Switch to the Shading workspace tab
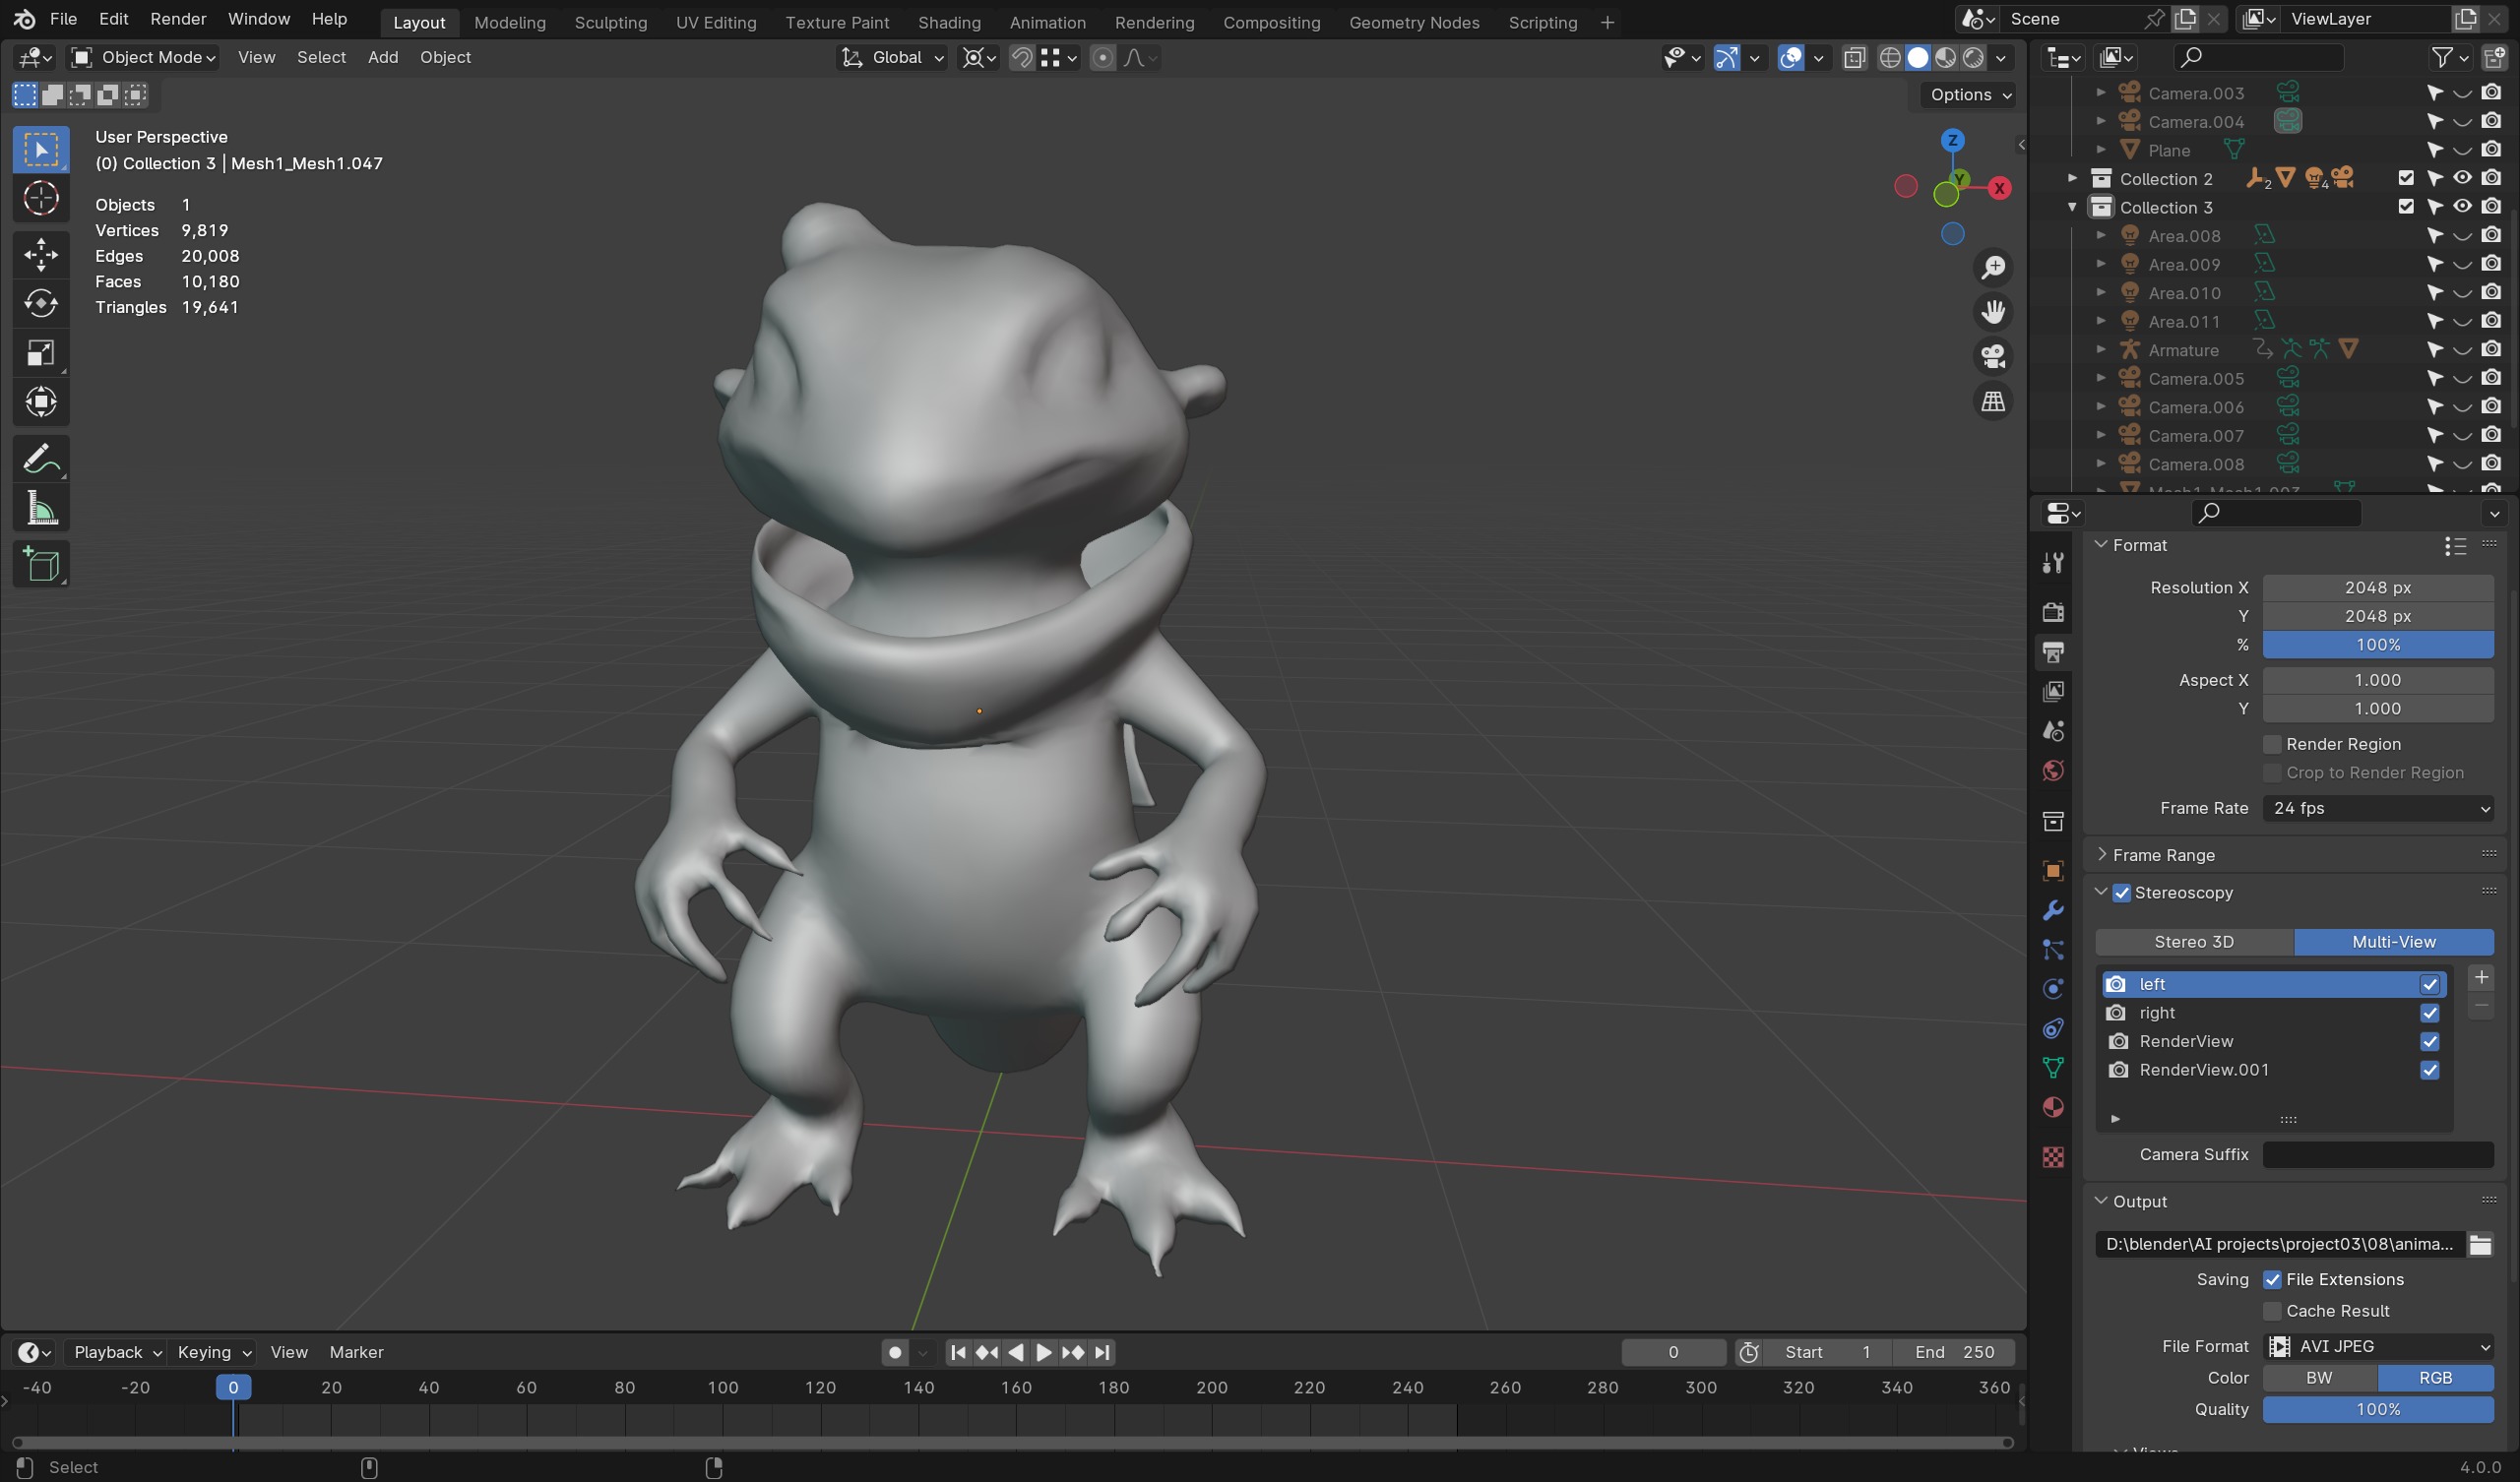 [949, 22]
